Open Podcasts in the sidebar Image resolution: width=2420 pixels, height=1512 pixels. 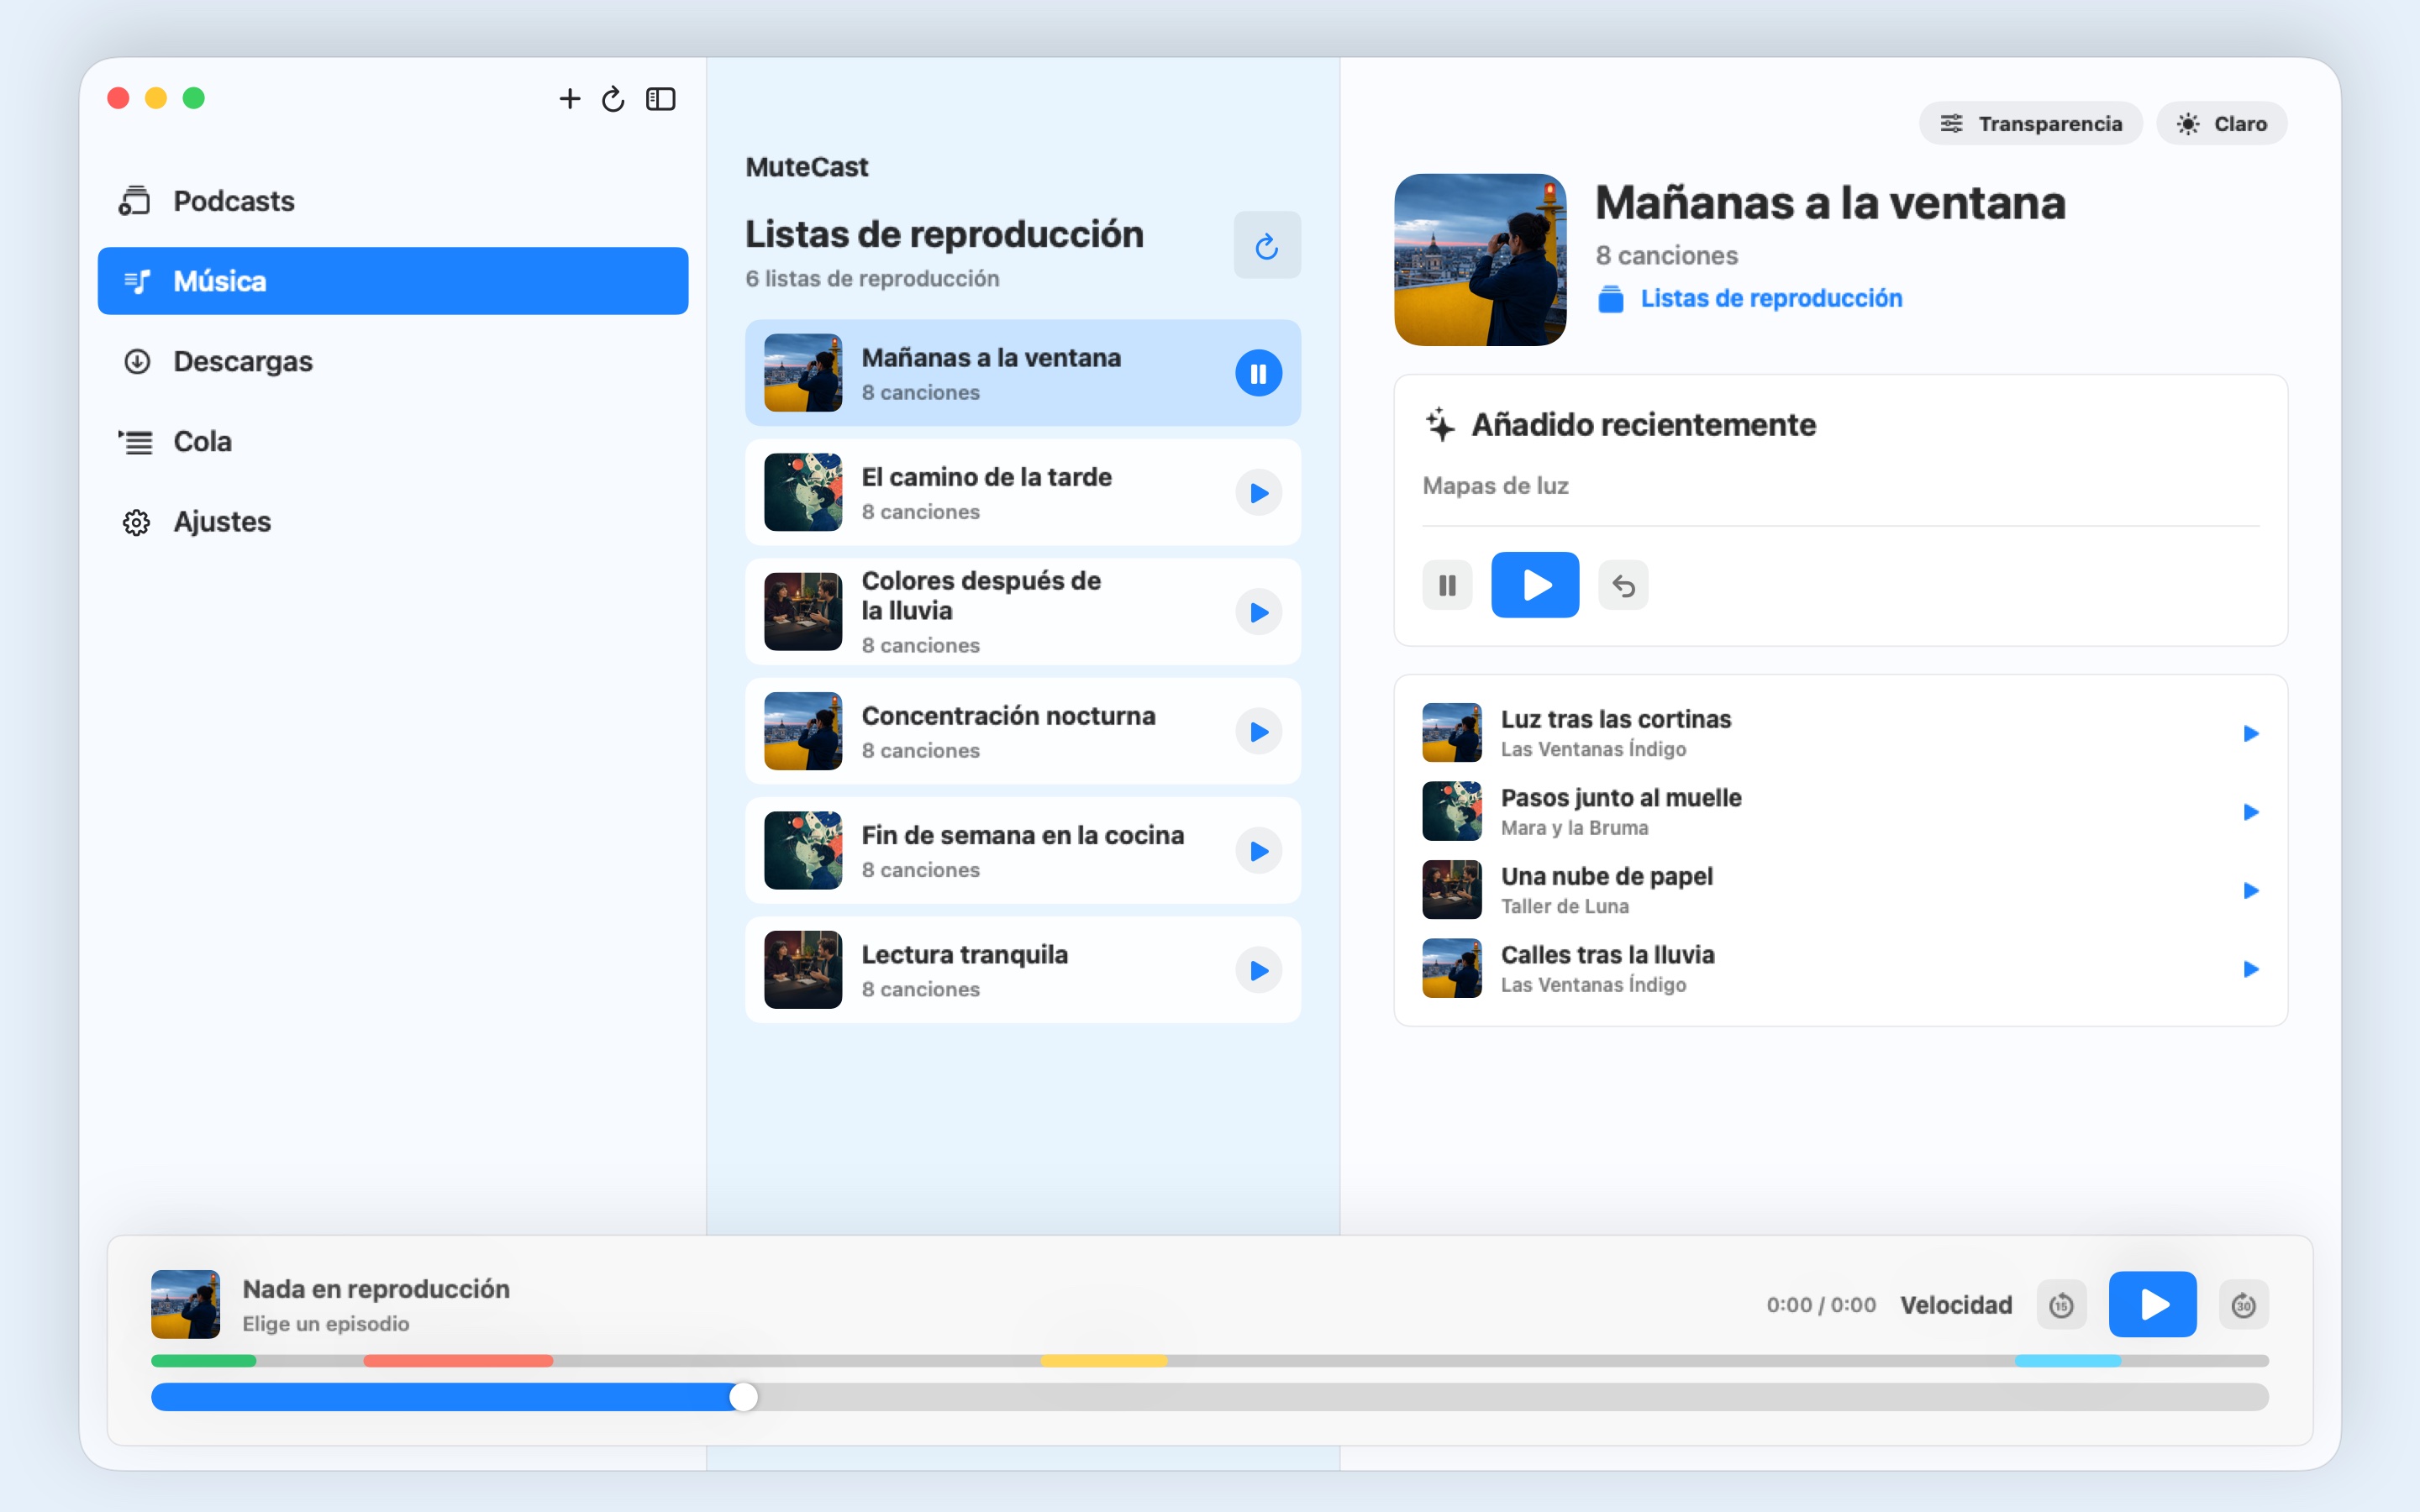pos(393,201)
